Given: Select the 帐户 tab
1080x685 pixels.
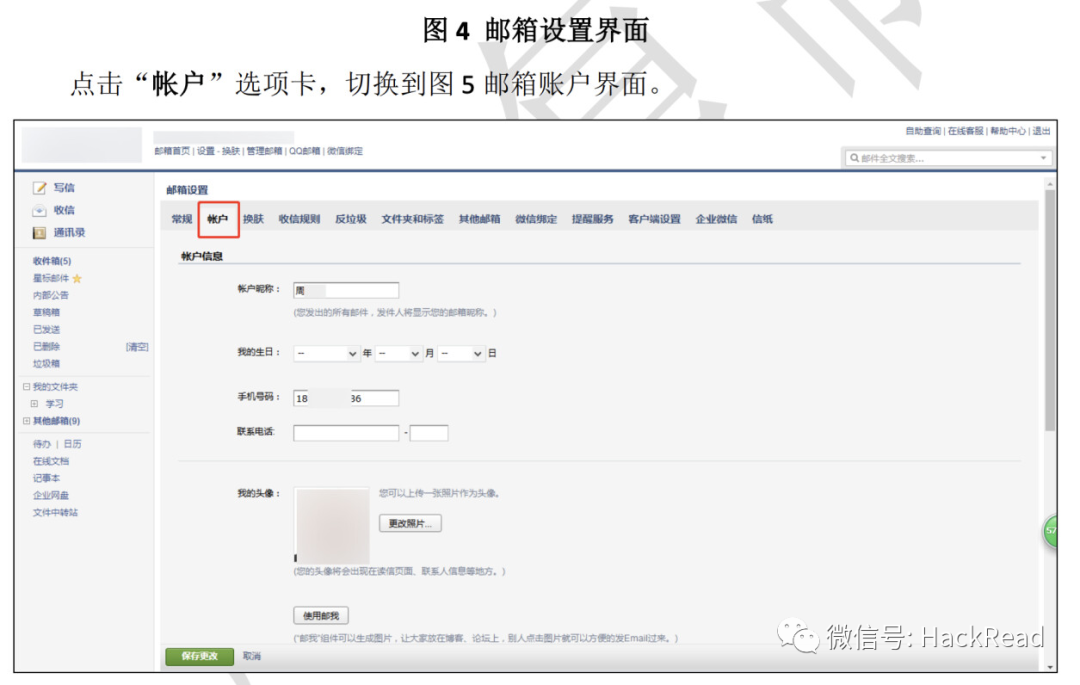Looking at the screenshot, I should pos(218,220).
